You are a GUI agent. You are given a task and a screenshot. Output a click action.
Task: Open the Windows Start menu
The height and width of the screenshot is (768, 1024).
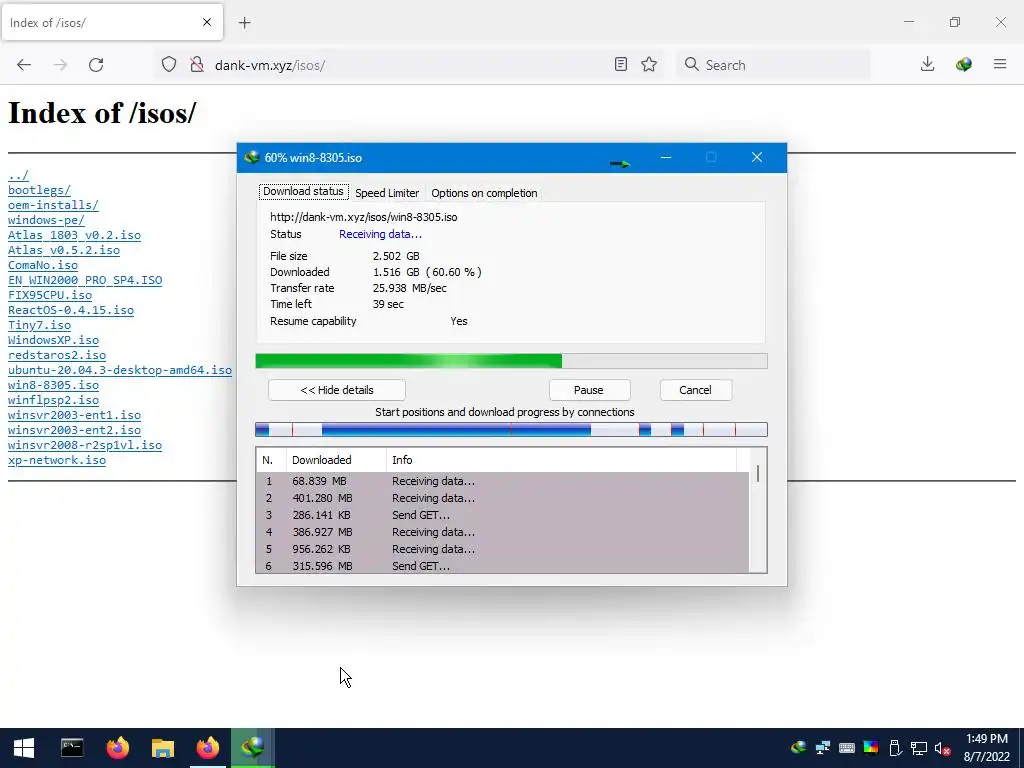point(24,748)
